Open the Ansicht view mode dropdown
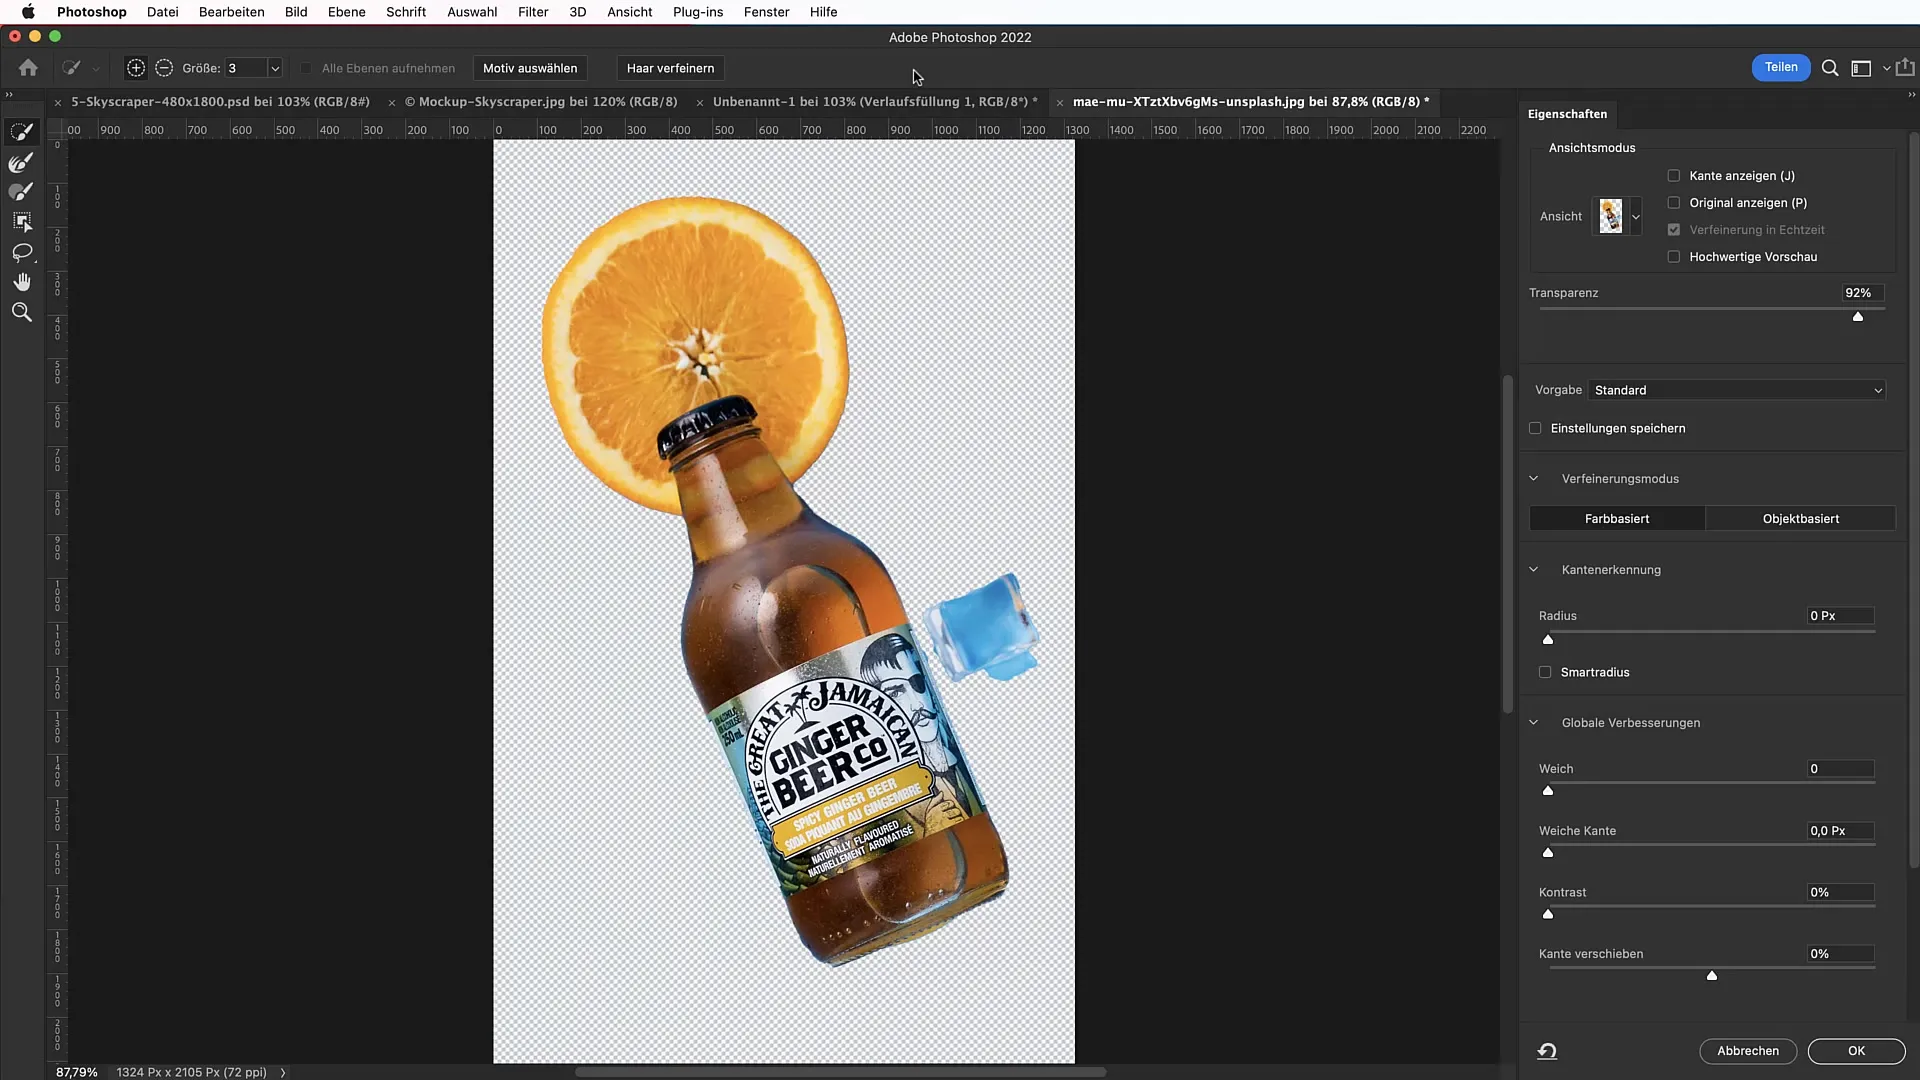Image resolution: width=1920 pixels, height=1080 pixels. [x=1636, y=216]
